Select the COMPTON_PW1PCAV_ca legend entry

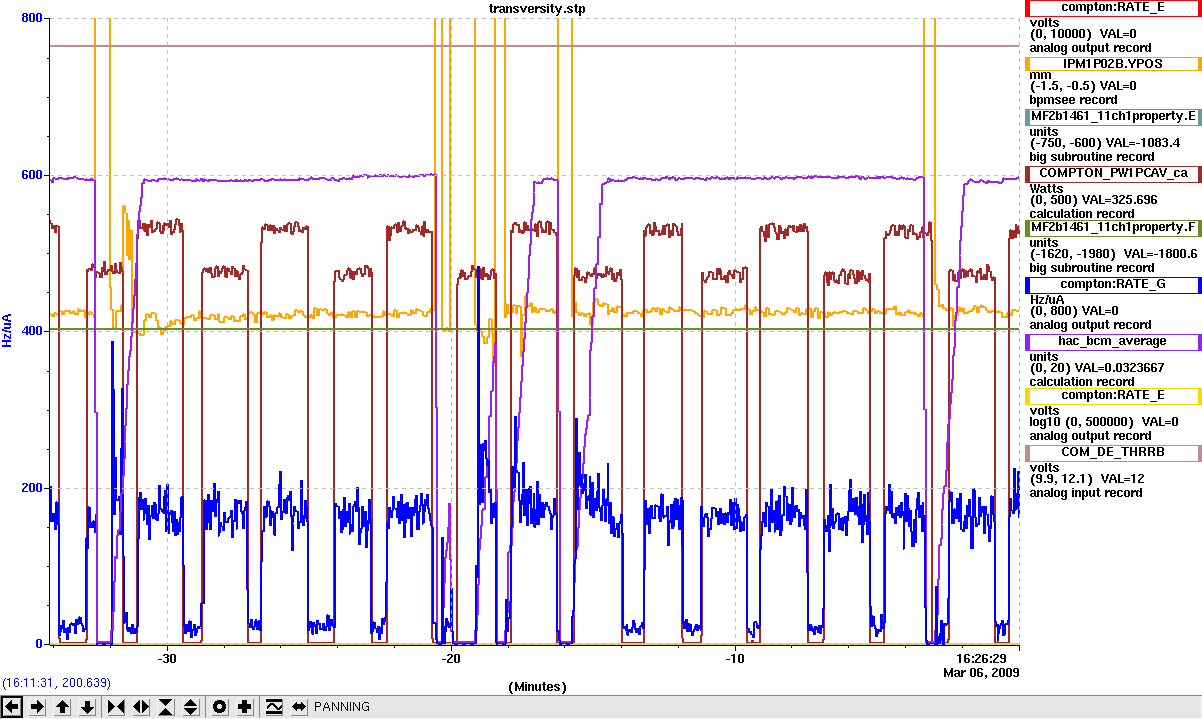[1113, 173]
